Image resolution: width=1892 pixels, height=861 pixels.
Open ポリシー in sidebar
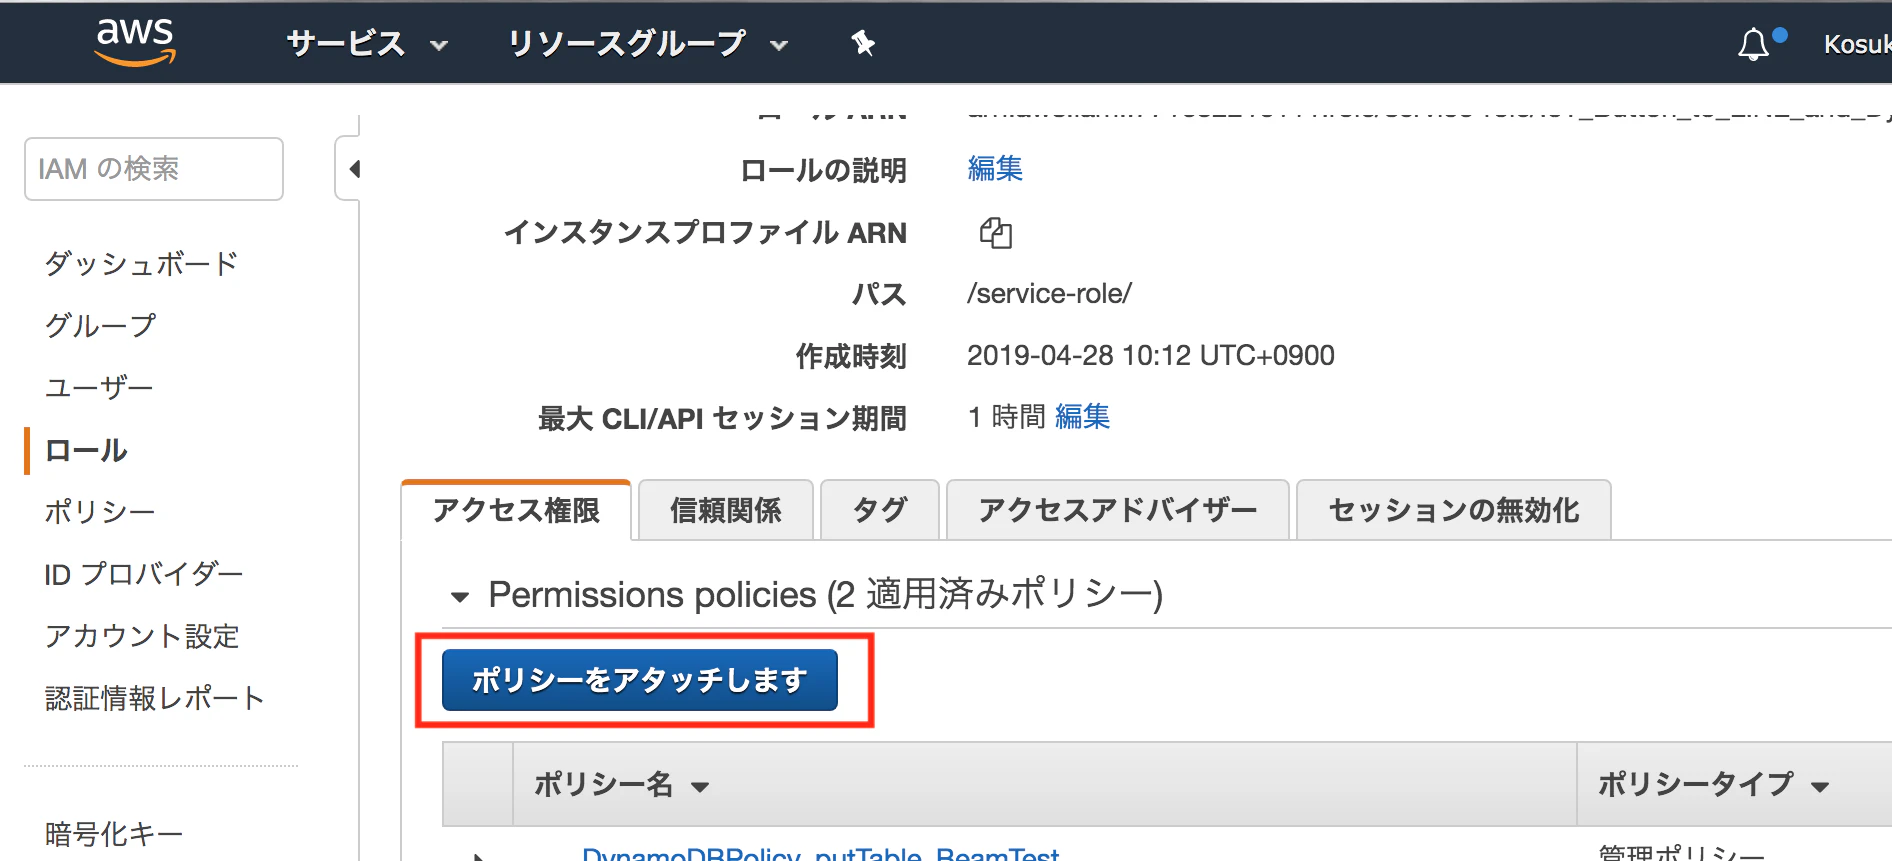[x=100, y=511]
